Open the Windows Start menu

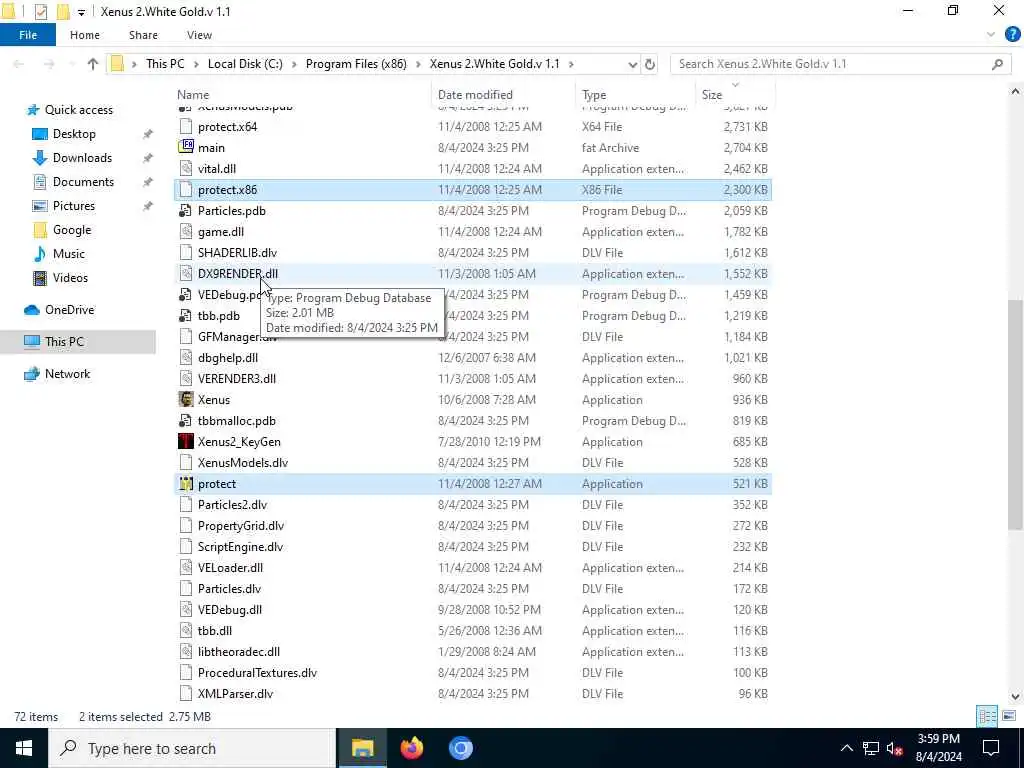click(x=24, y=748)
